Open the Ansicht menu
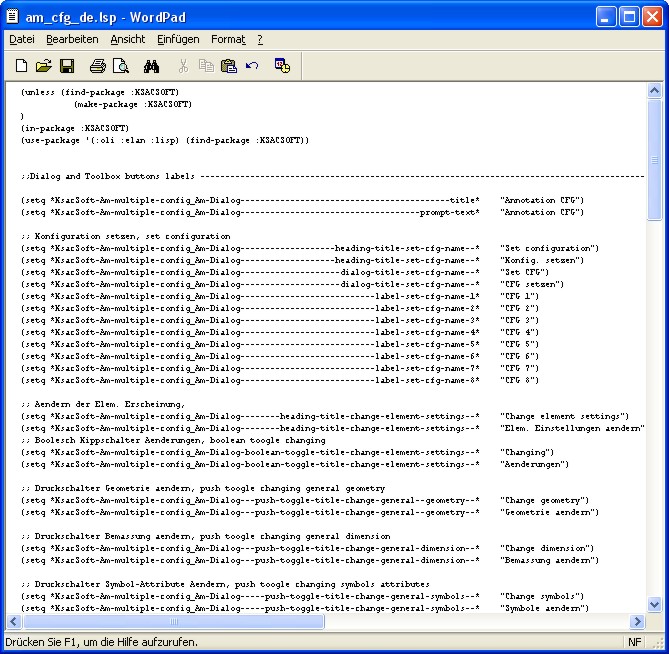The image size is (669, 654). [127, 39]
